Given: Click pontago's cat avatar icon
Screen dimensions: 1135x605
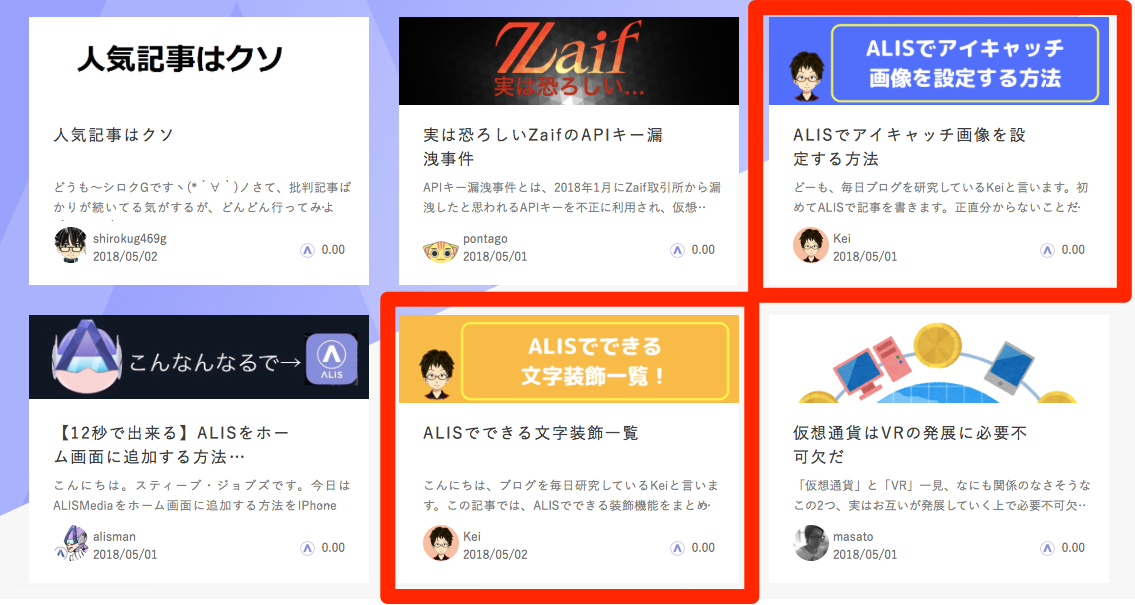Looking at the screenshot, I should point(441,250).
